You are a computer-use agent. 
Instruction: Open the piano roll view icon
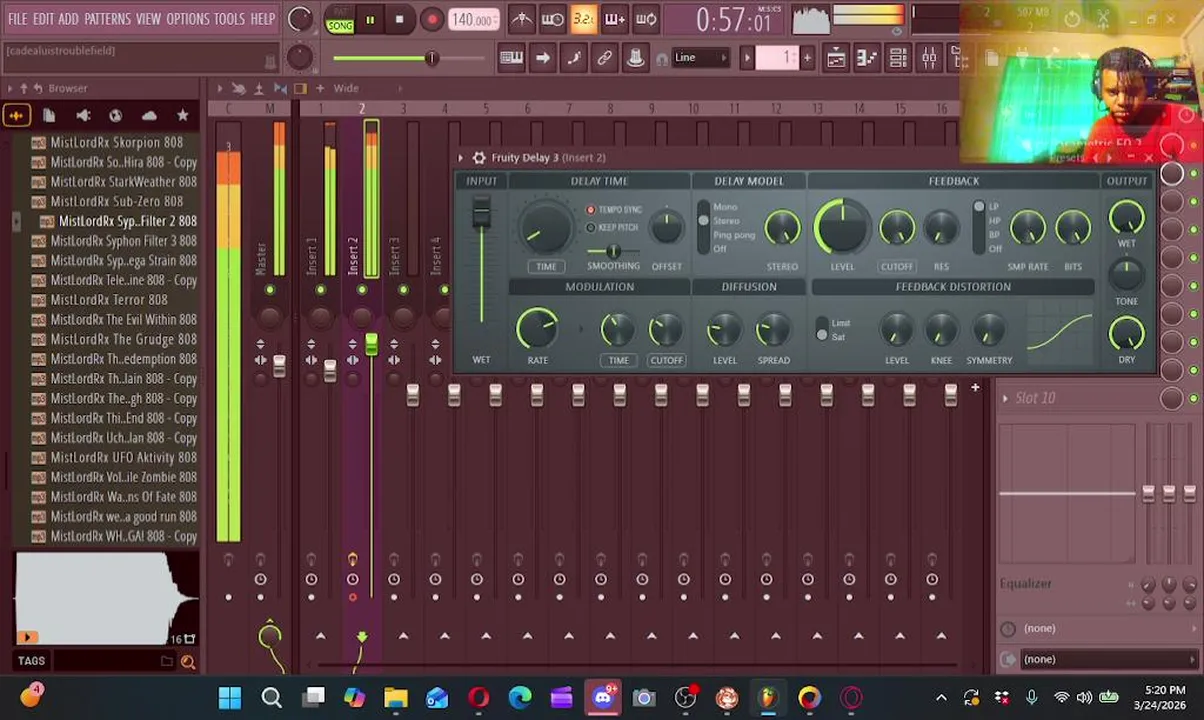coord(866,58)
